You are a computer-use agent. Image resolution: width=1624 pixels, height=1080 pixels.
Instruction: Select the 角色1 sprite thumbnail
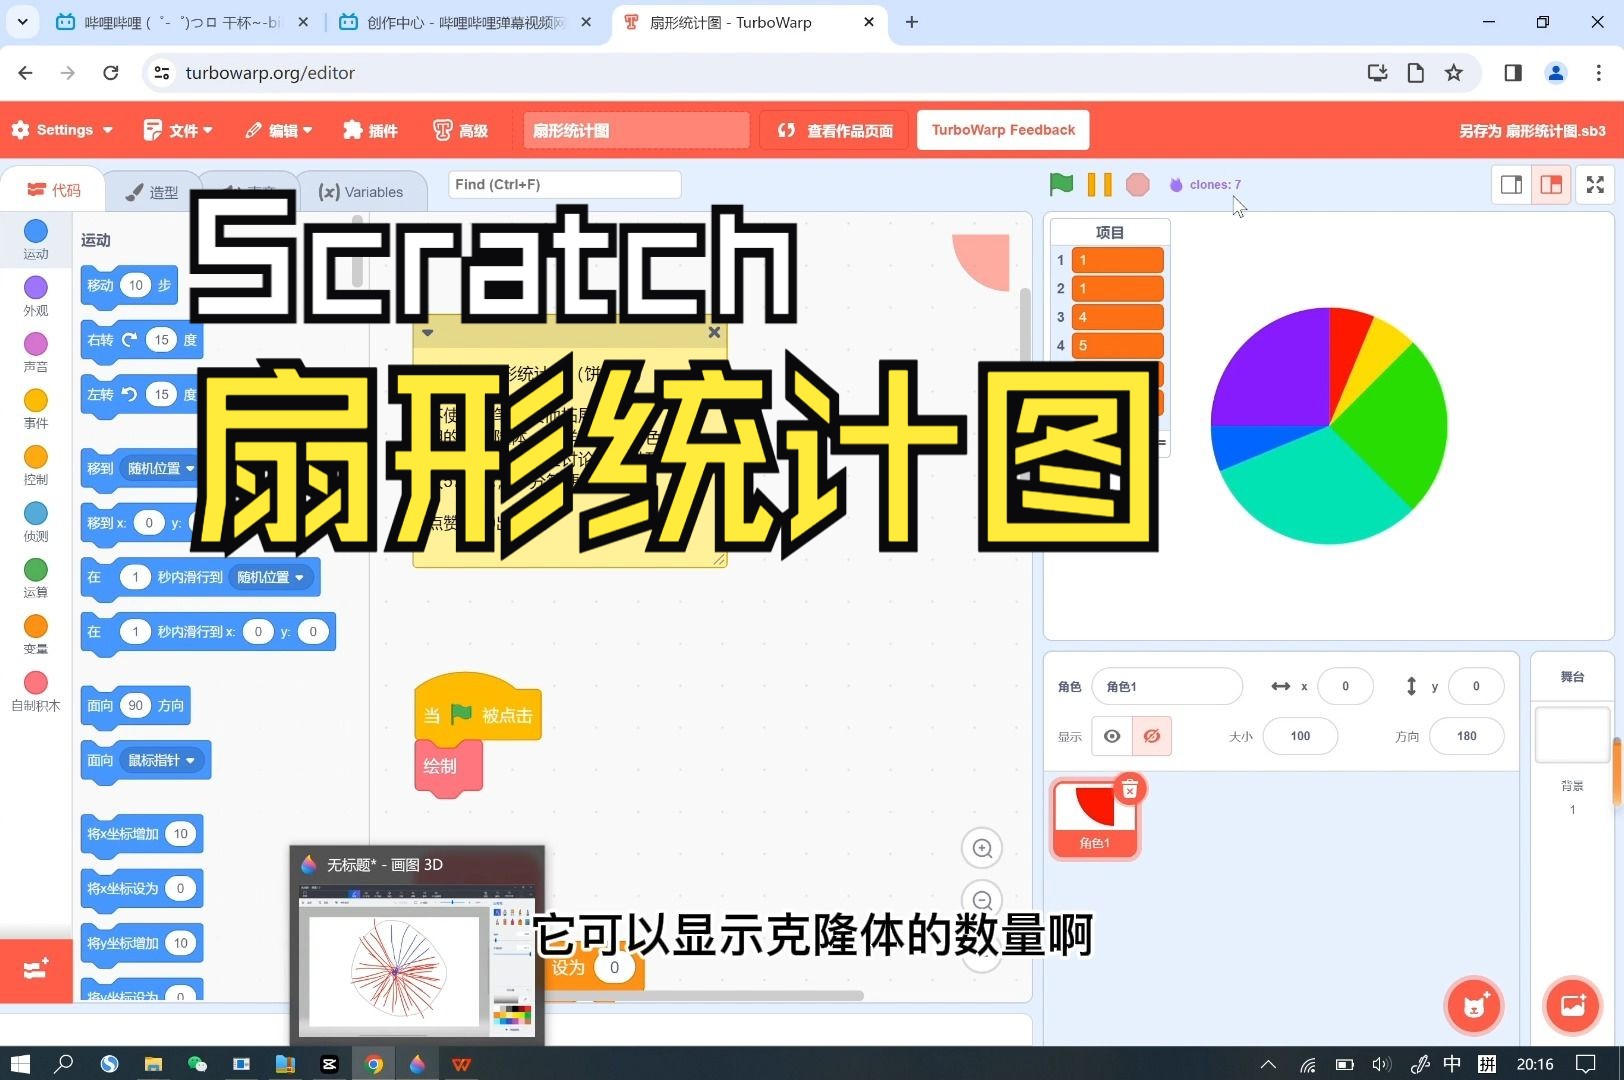click(x=1094, y=820)
